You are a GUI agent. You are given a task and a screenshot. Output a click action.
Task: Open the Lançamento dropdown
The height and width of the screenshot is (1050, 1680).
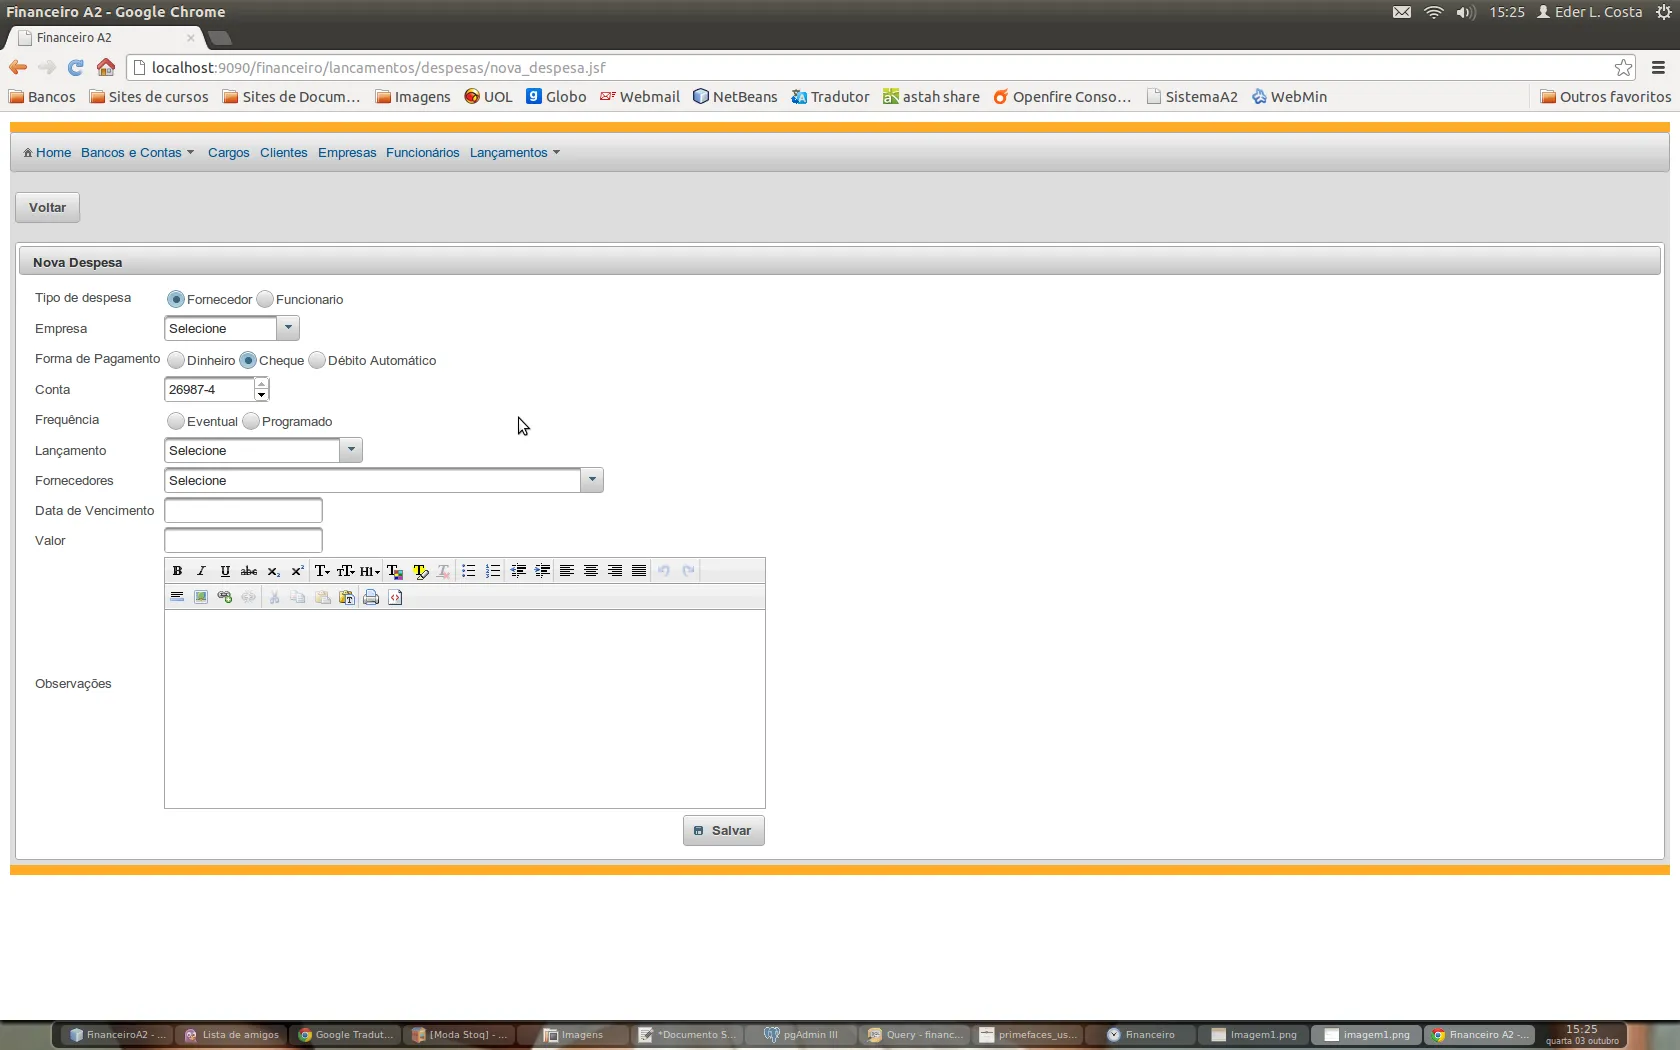click(263, 450)
